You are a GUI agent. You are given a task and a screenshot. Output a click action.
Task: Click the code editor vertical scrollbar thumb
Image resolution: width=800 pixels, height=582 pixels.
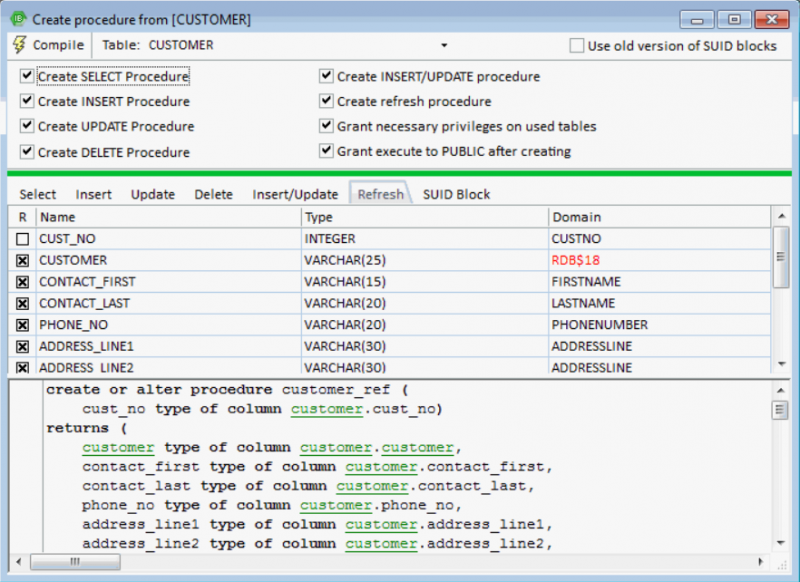(780, 410)
